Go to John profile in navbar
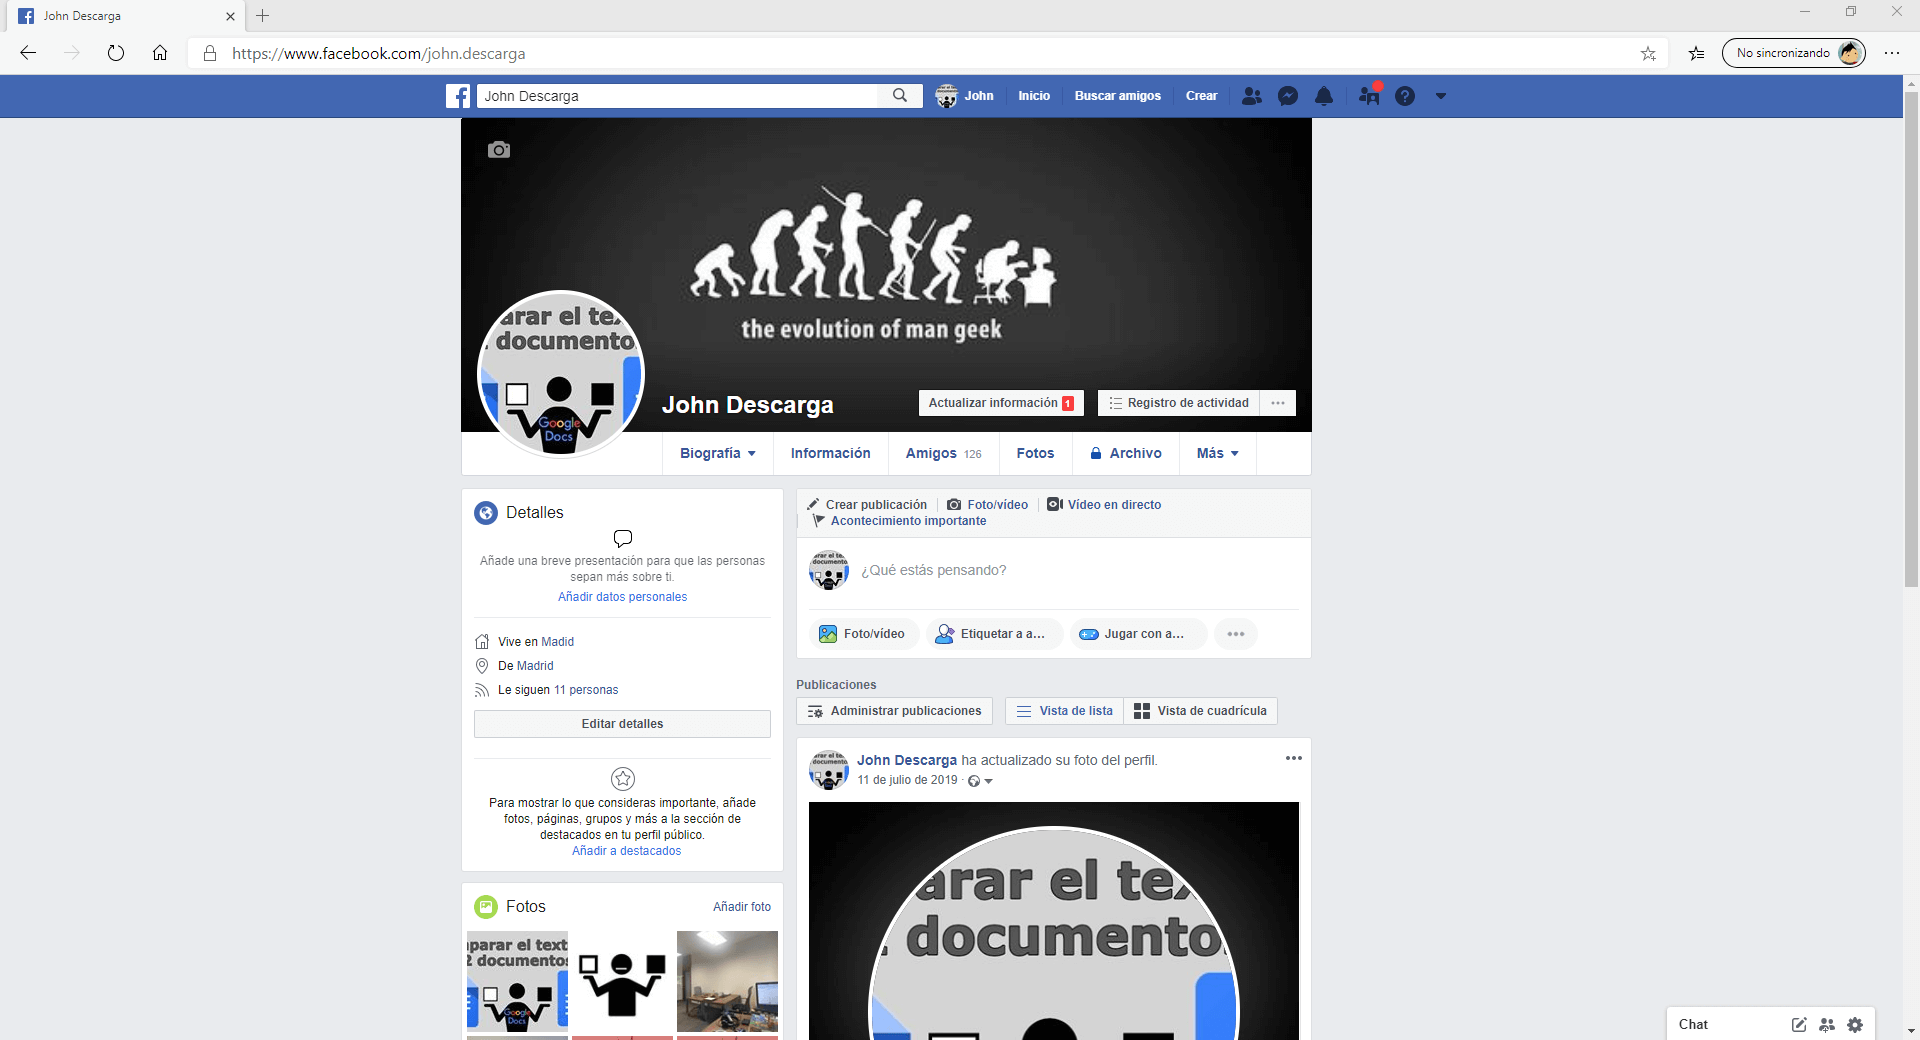This screenshot has height=1040, width=1920. [x=965, y=96]
